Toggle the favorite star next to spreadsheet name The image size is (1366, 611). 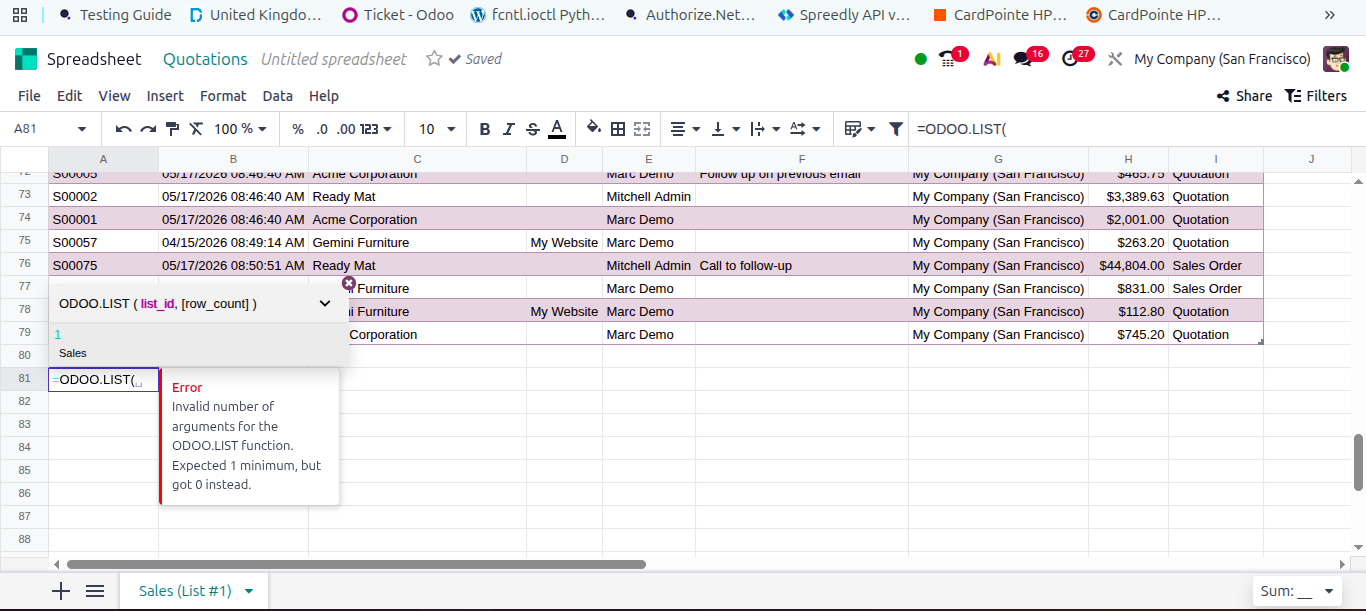point(434,59)
